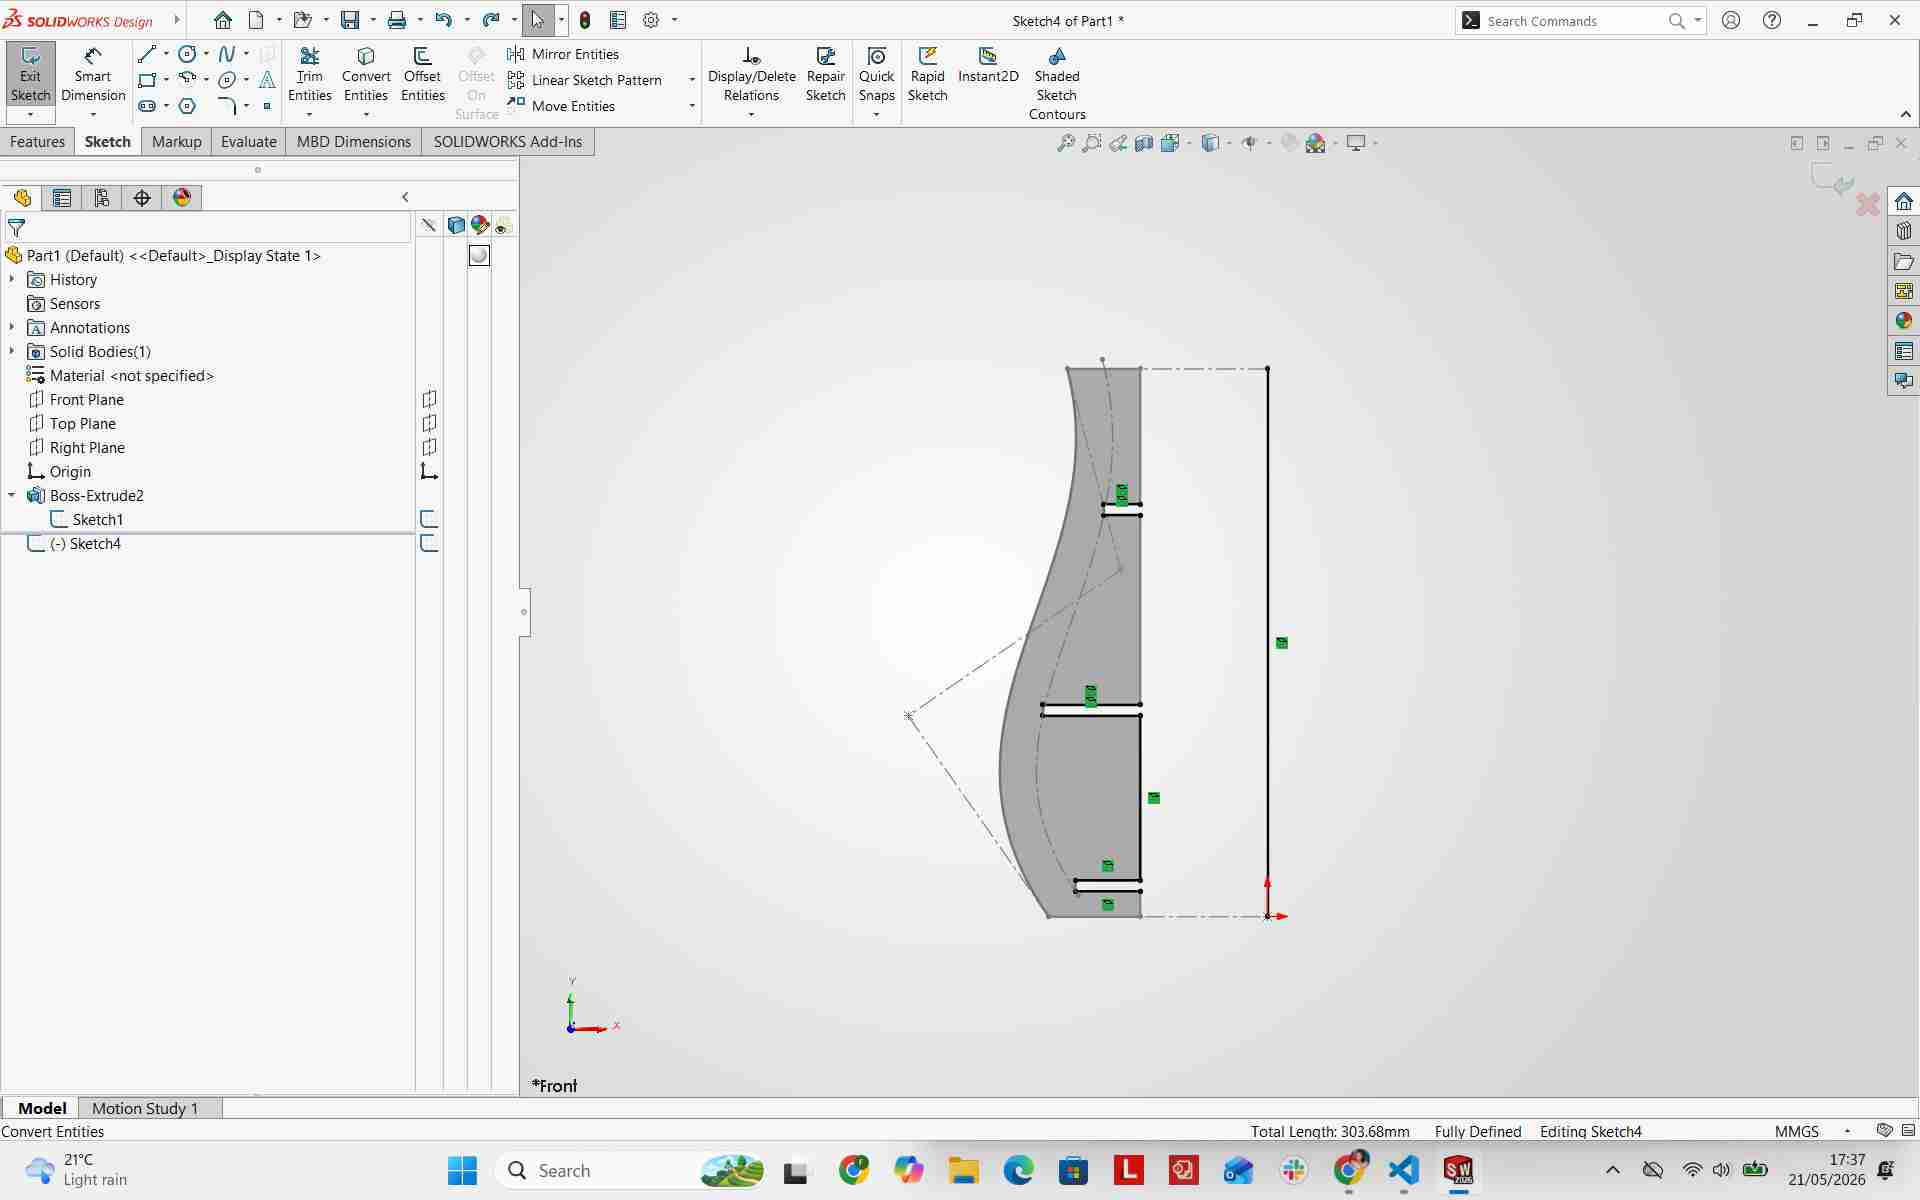This screenshot has height=1200, width=1920.
Task: Click the FeatureManager filter field
Action: (x=208, y=228)
